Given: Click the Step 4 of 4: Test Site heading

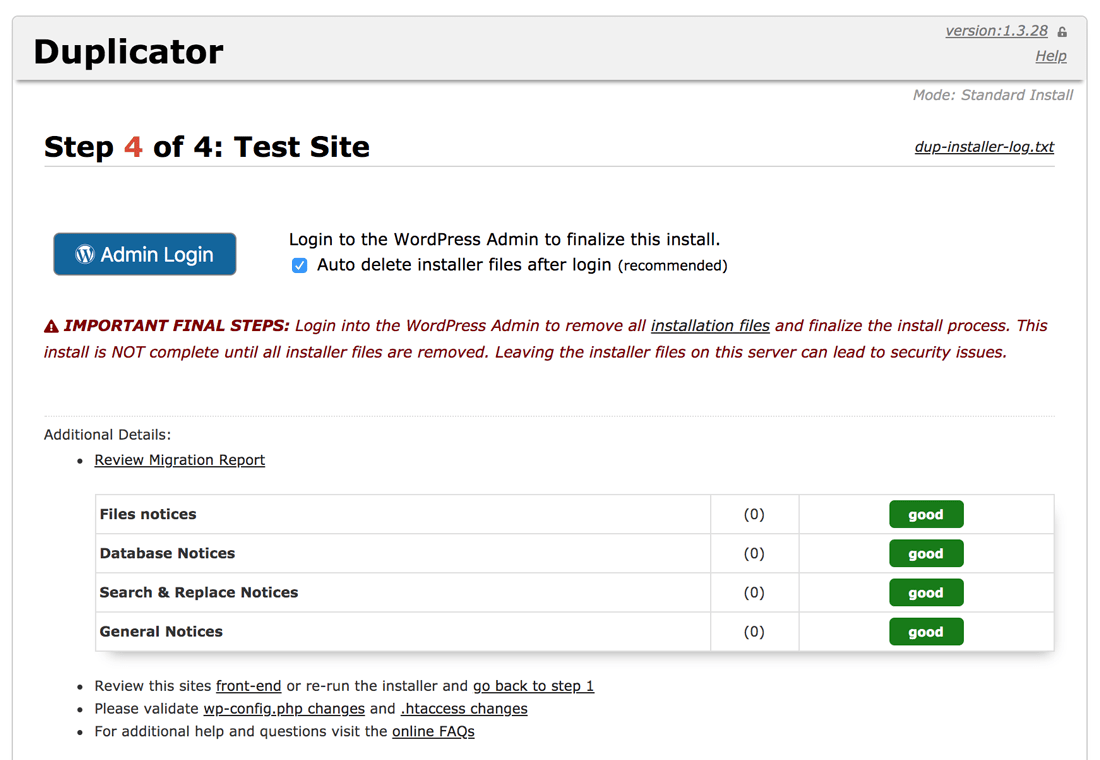Looking at the screenshot, I should pyautogui.click(x=207, y=147).
